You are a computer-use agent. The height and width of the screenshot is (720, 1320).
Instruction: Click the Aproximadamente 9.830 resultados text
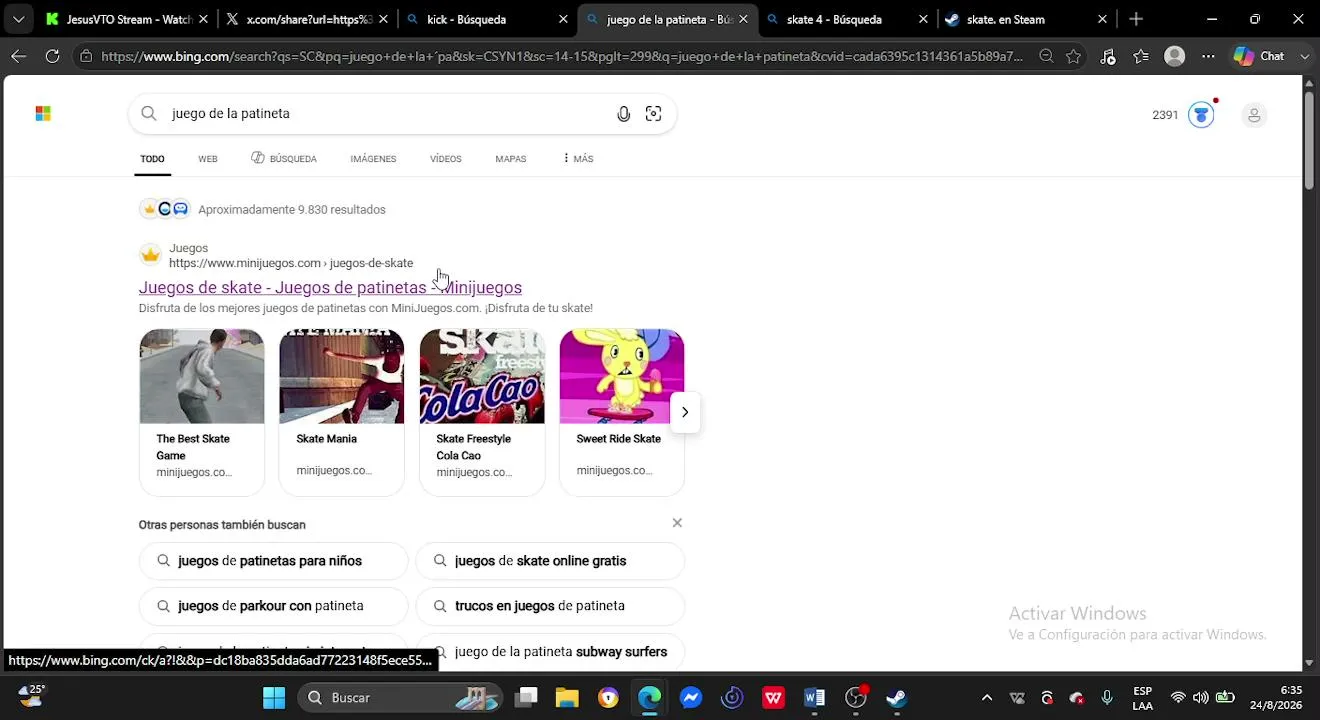point(292,210)
